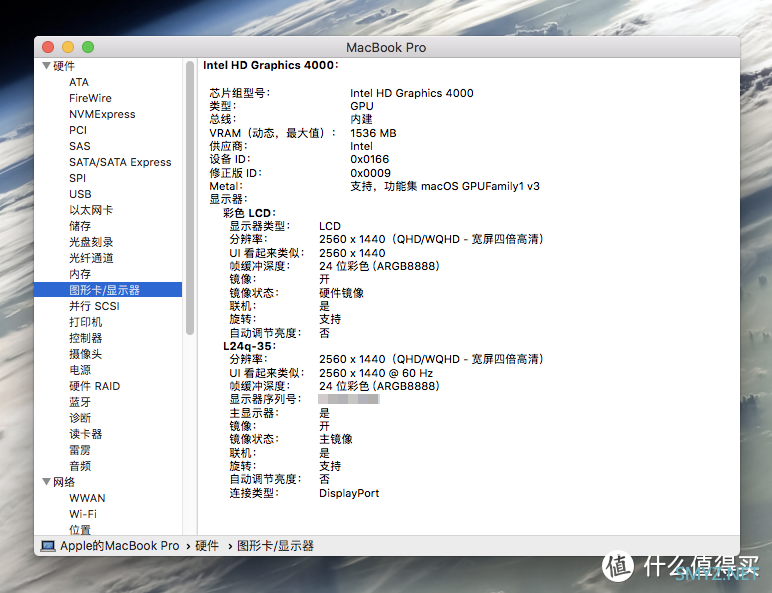Select 内存 in the sidebar
Screen dimensions: 772x593
pyautogui.click(x=80, y=274)
